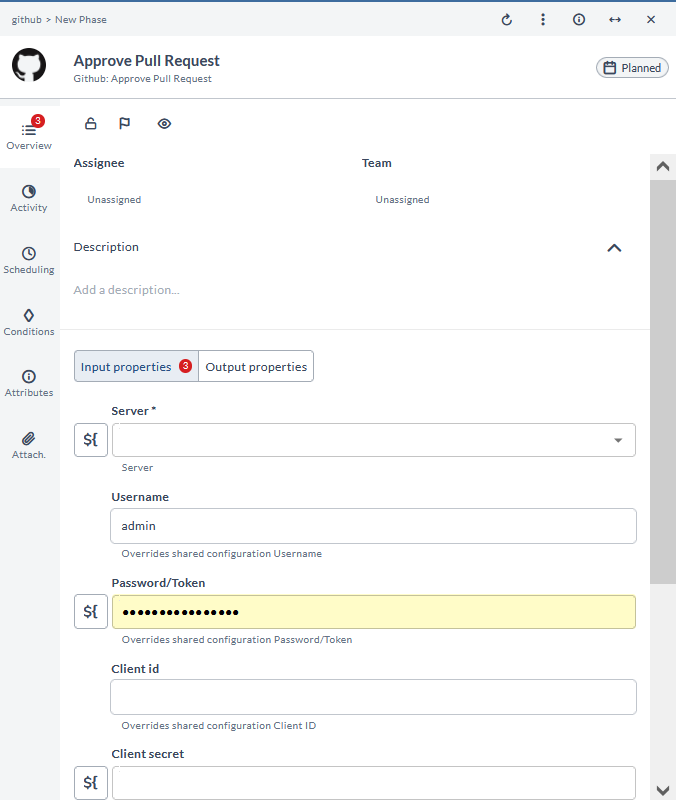This screenshot has height=800, width=676.
Task: Open the Conditions sidebar tab
Action: pos(29,322)
